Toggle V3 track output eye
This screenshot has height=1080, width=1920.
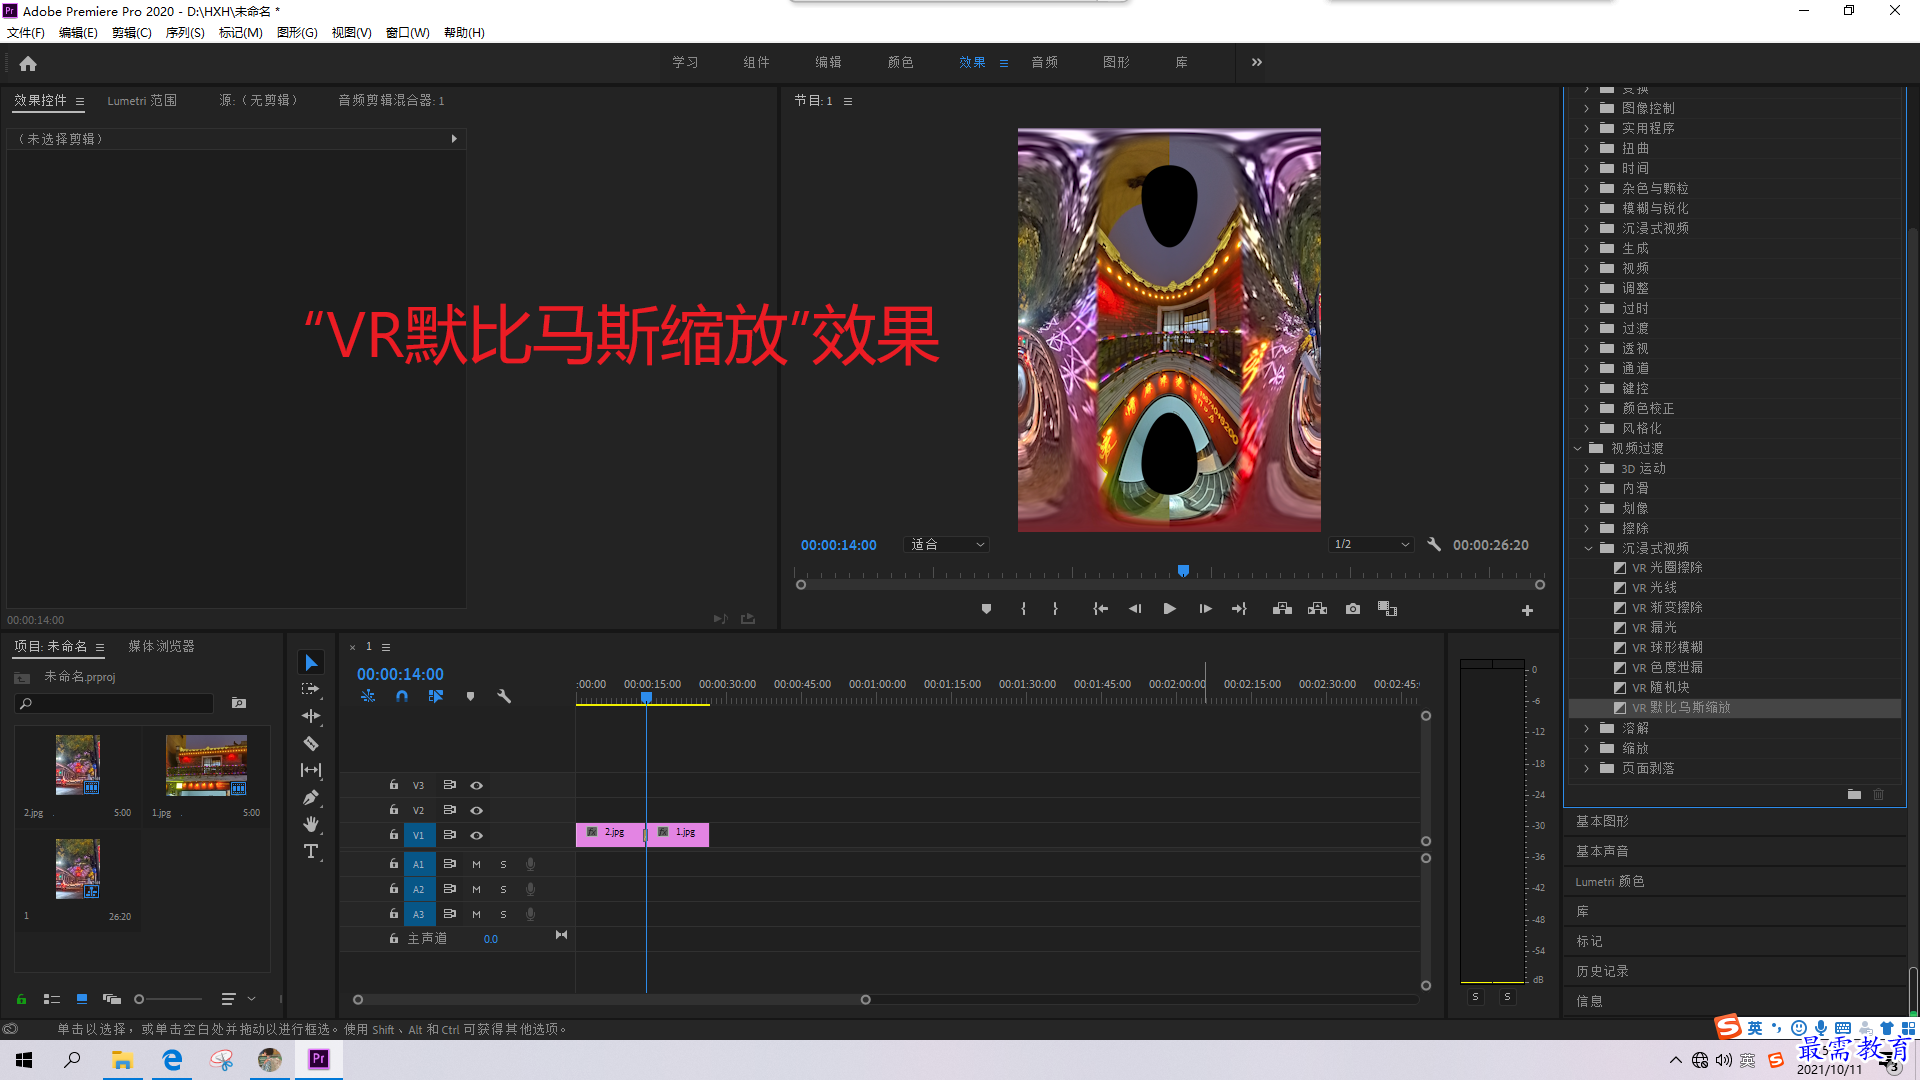(x=477, y=786)
